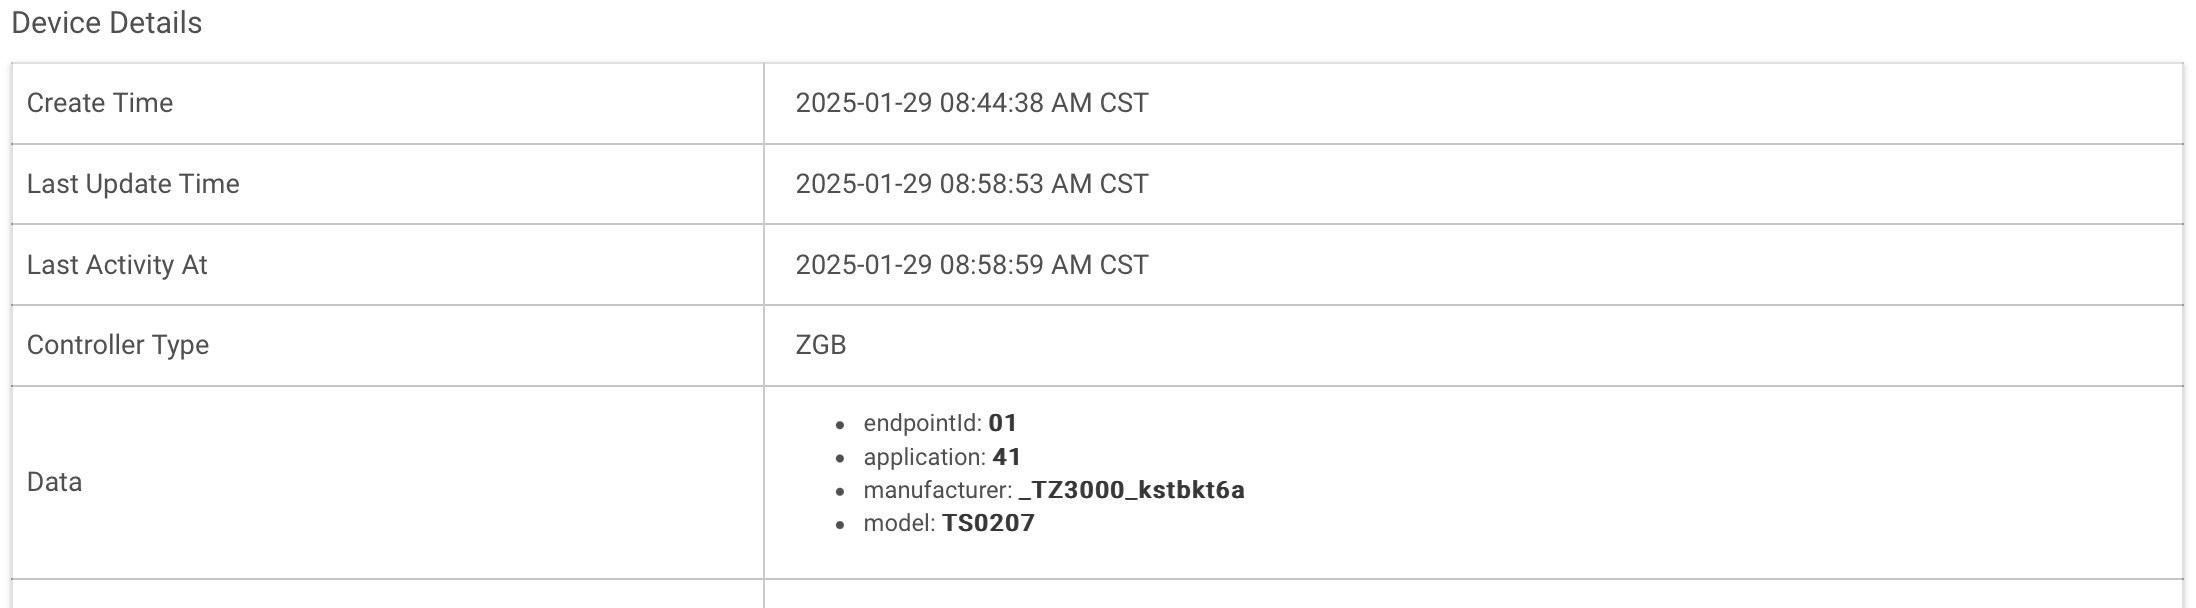Select the Data row label
The image size is (2196, 608).
54,482
